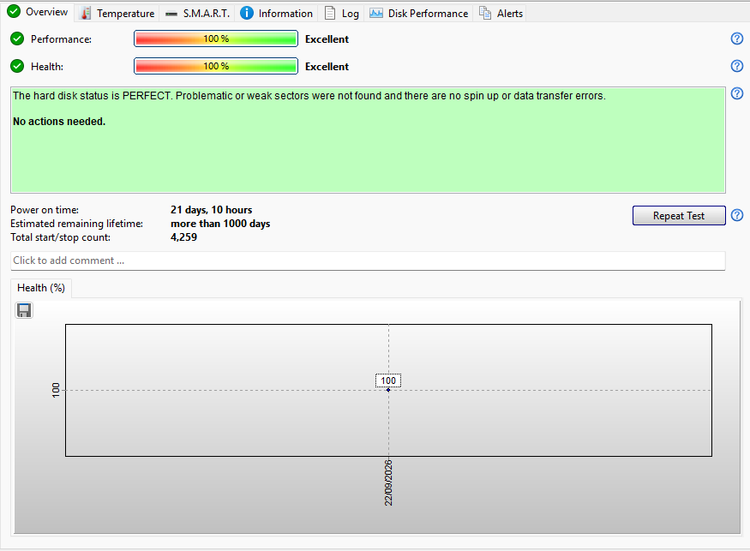This screenshot has height=551, width=750.
Task: Switch to the S.M.A.R.T. tab
Action: tap(197, 13)
